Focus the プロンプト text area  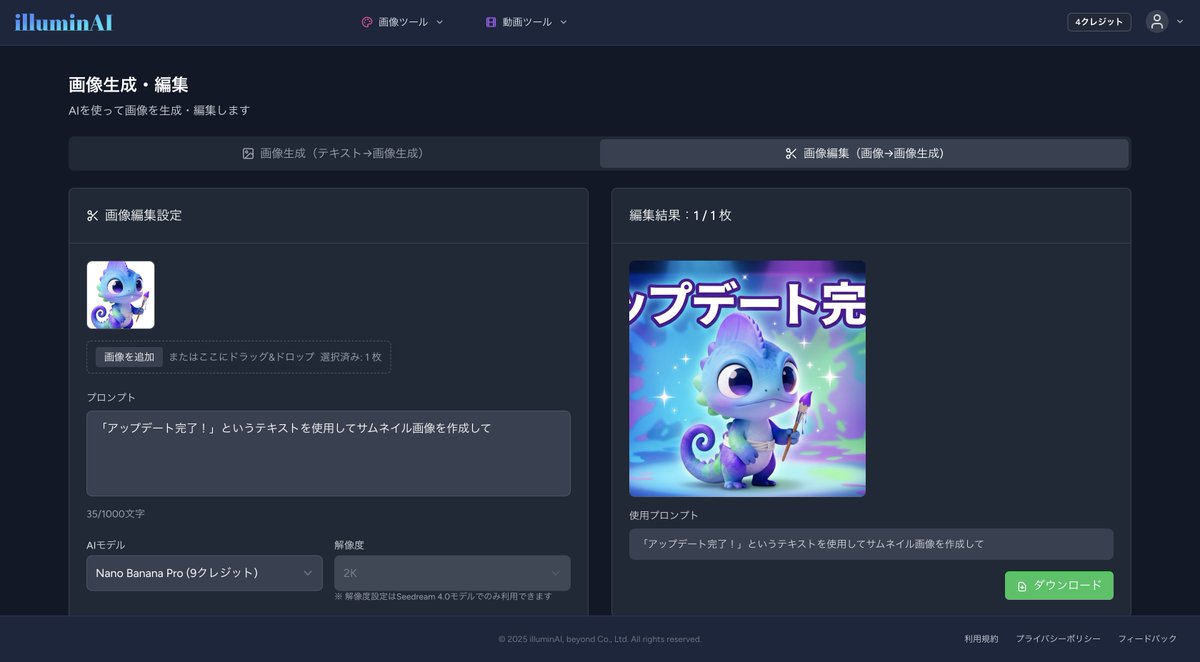(x=328, y=453)
